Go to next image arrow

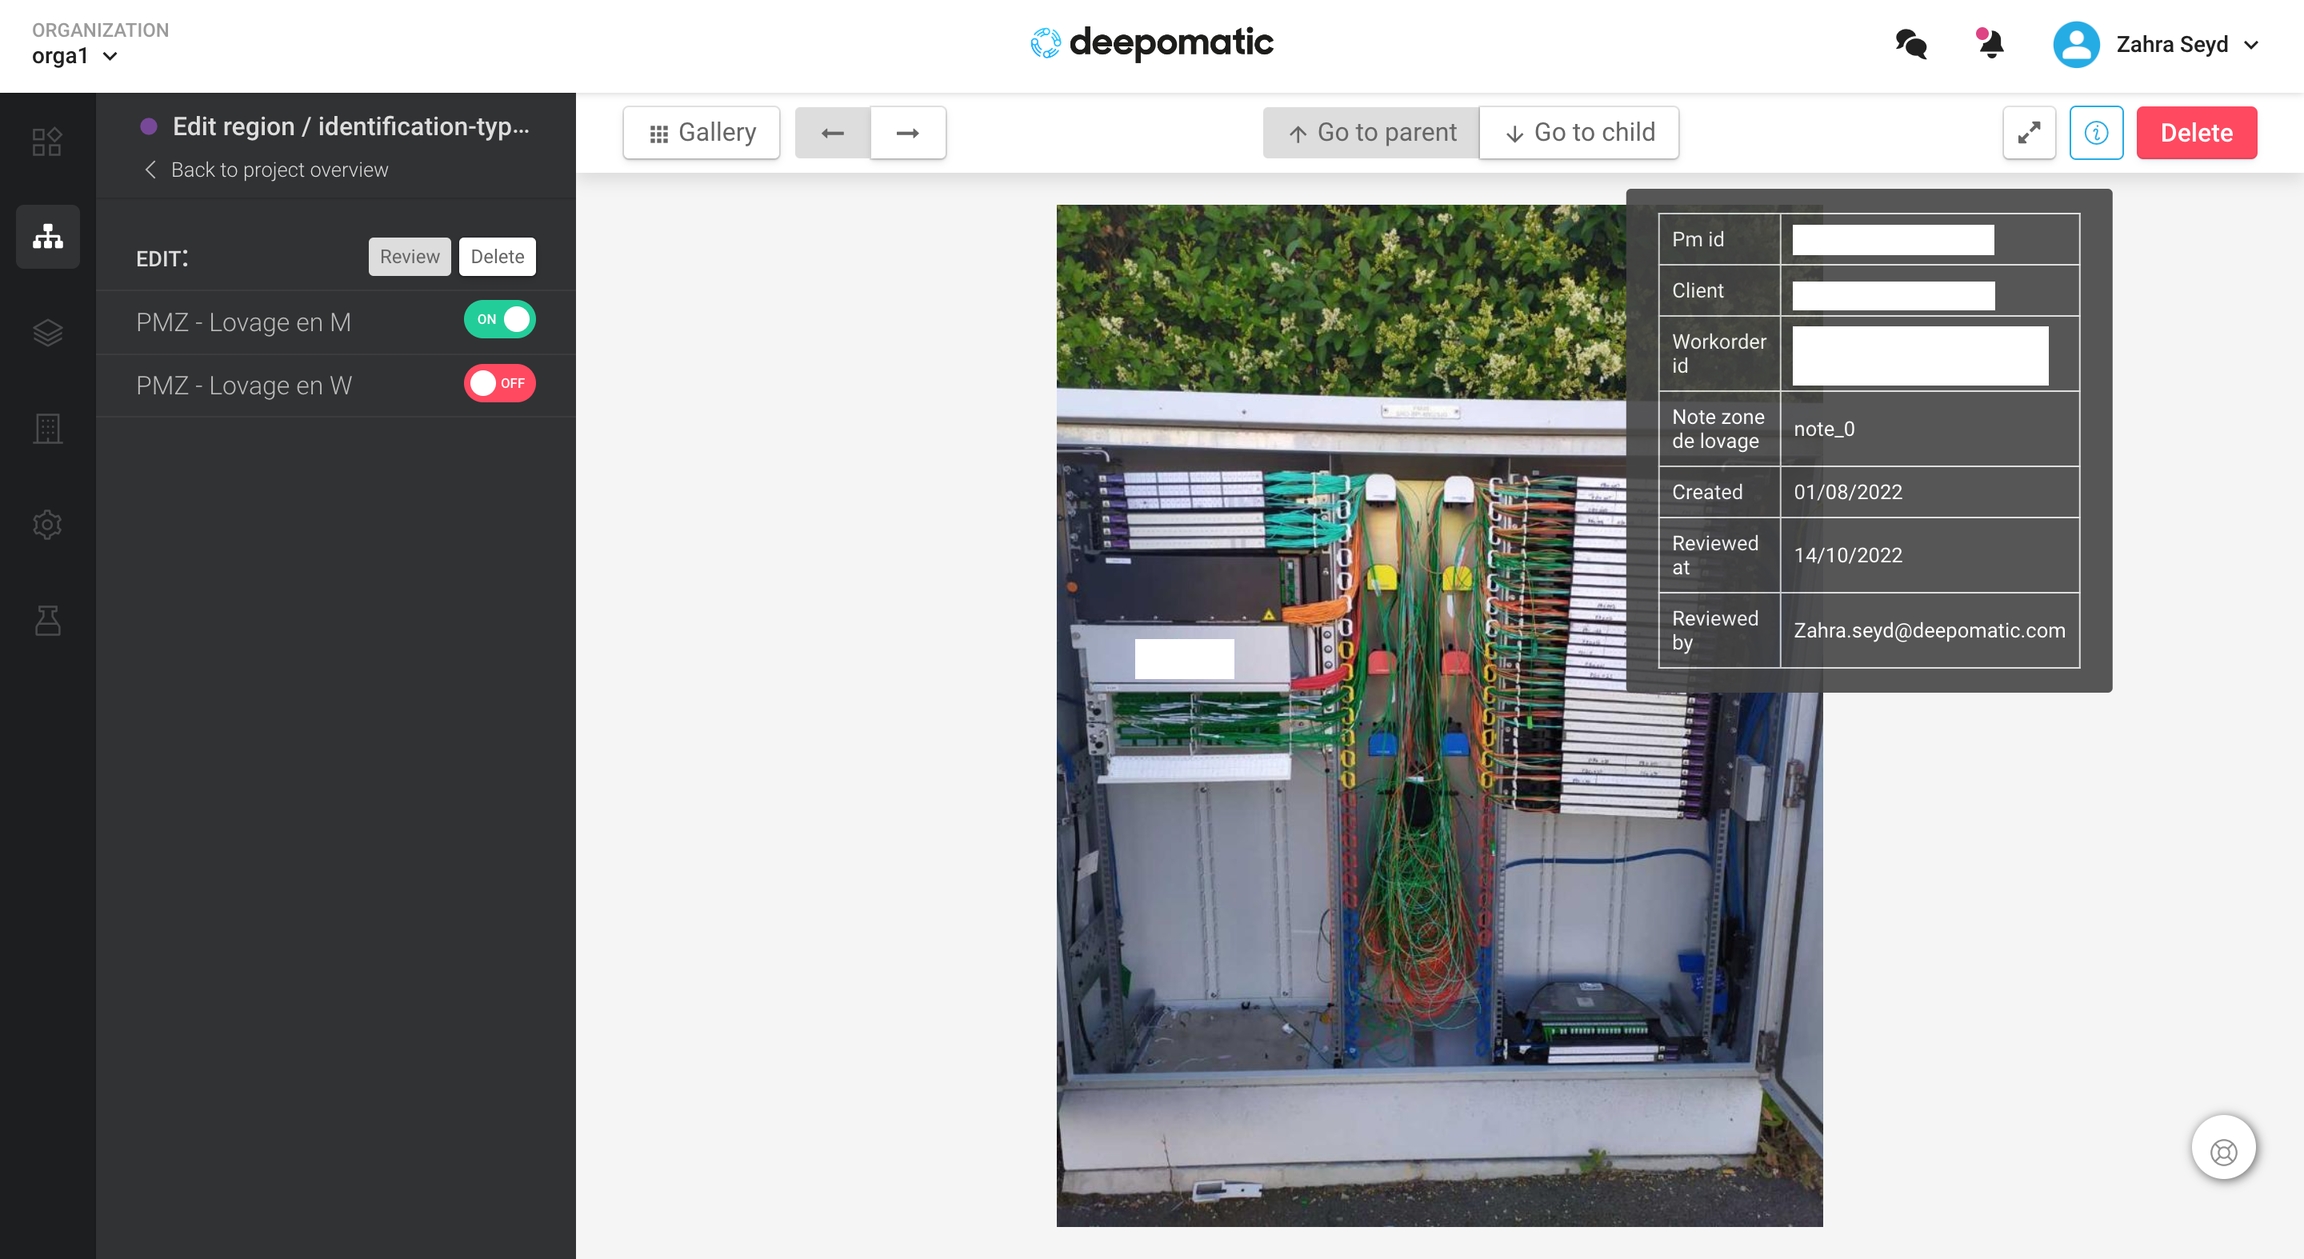907,133
